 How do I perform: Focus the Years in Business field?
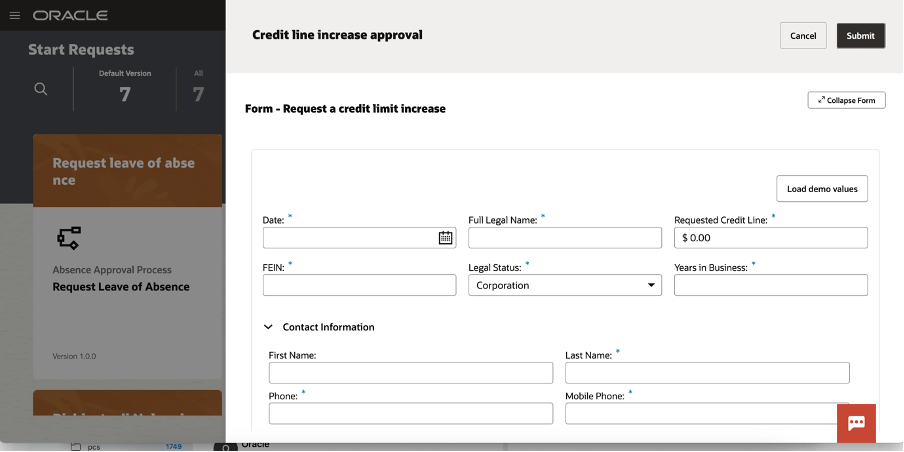770,285
